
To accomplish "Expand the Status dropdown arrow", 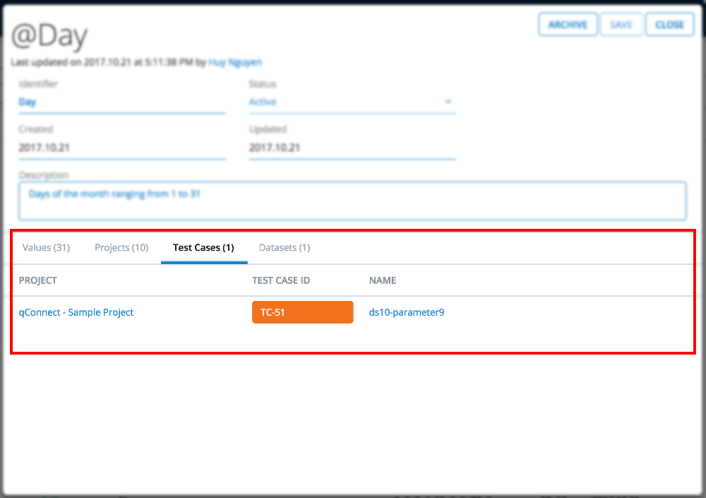I will coord(448,102).
